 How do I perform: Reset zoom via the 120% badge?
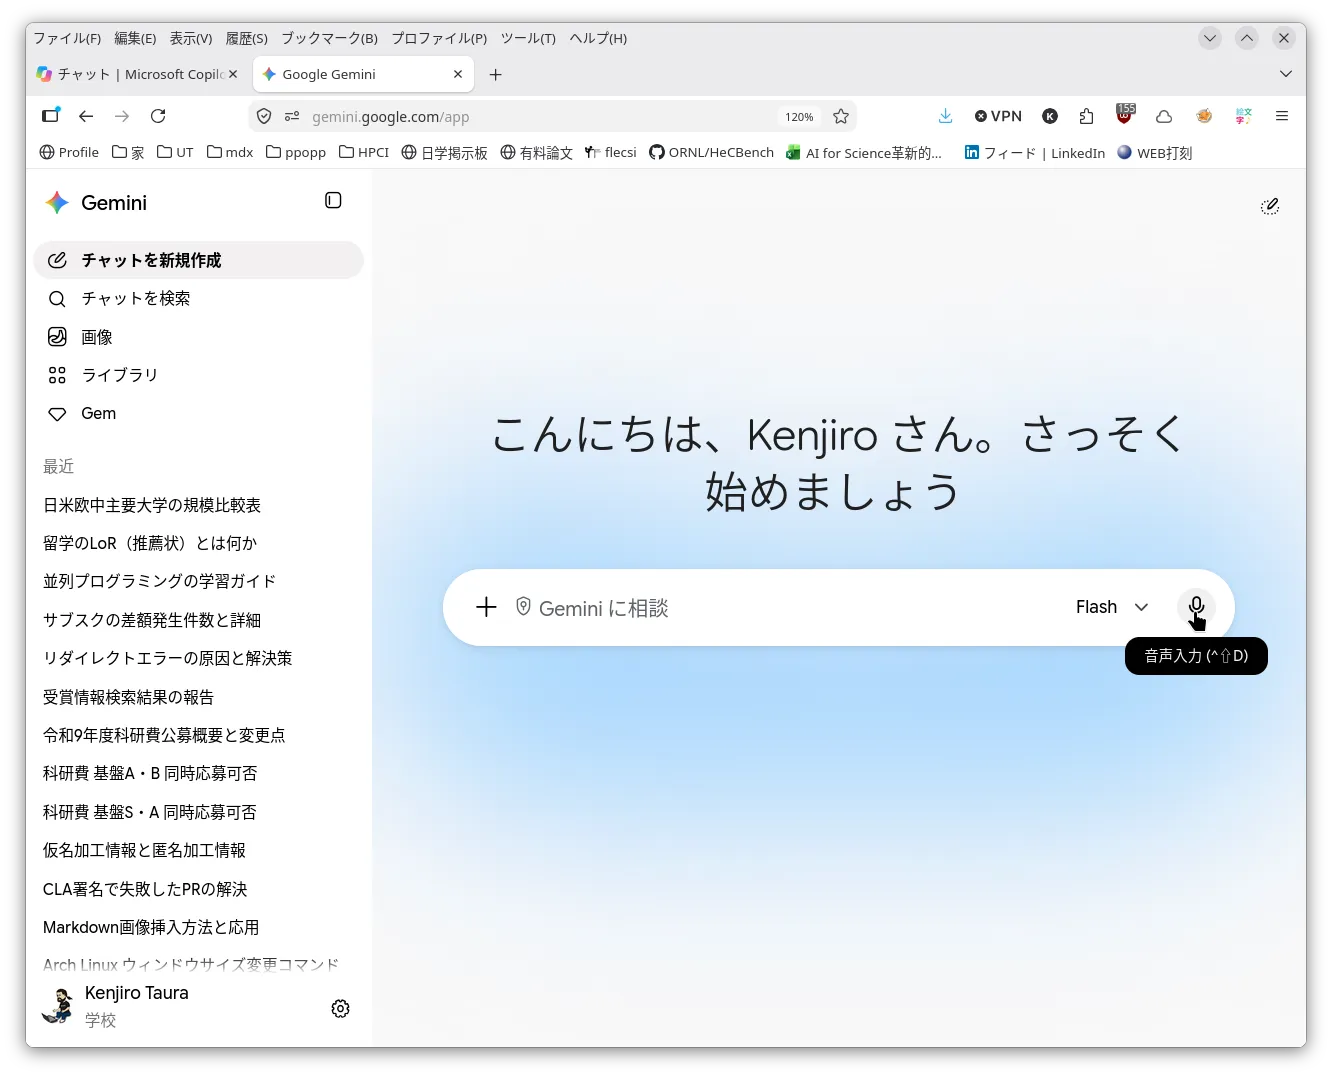(799, 117)
